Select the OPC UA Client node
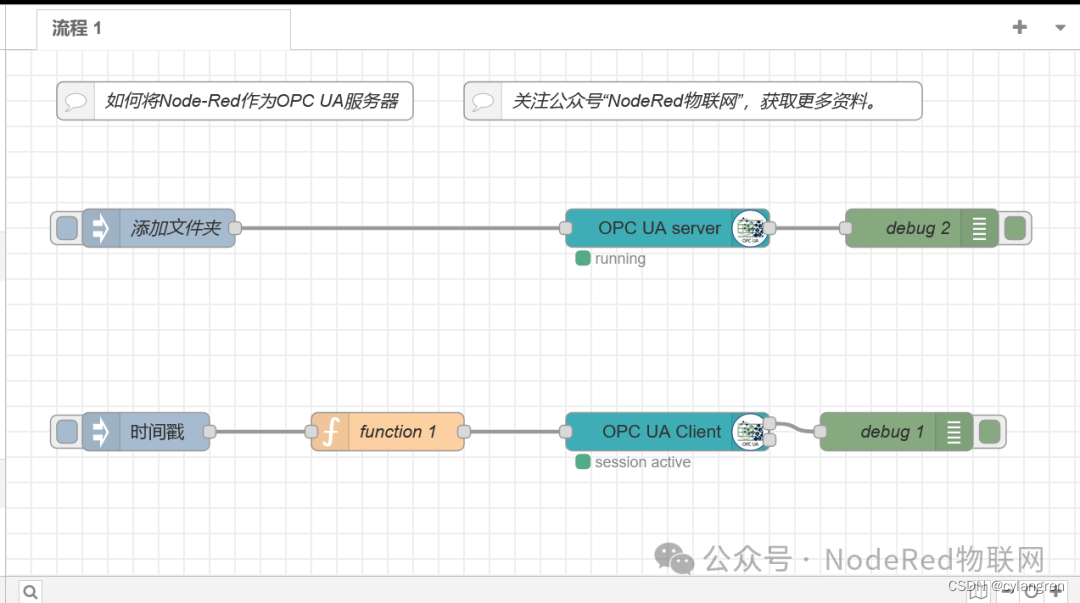1080x603 pixels. [x=667, y=432]
